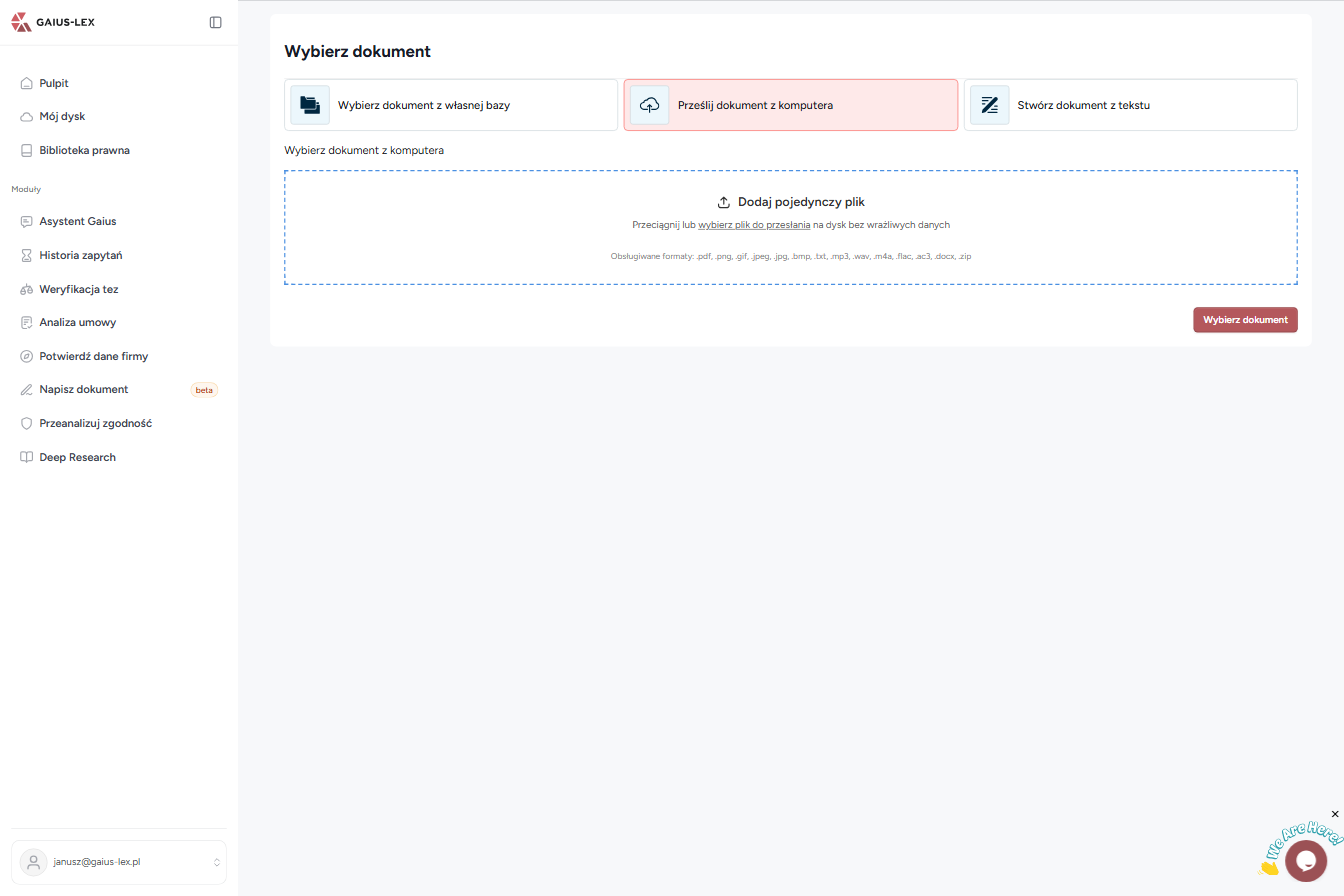Open Biblioteka prawna book icon
The image size is (1344, 896).
27,151
